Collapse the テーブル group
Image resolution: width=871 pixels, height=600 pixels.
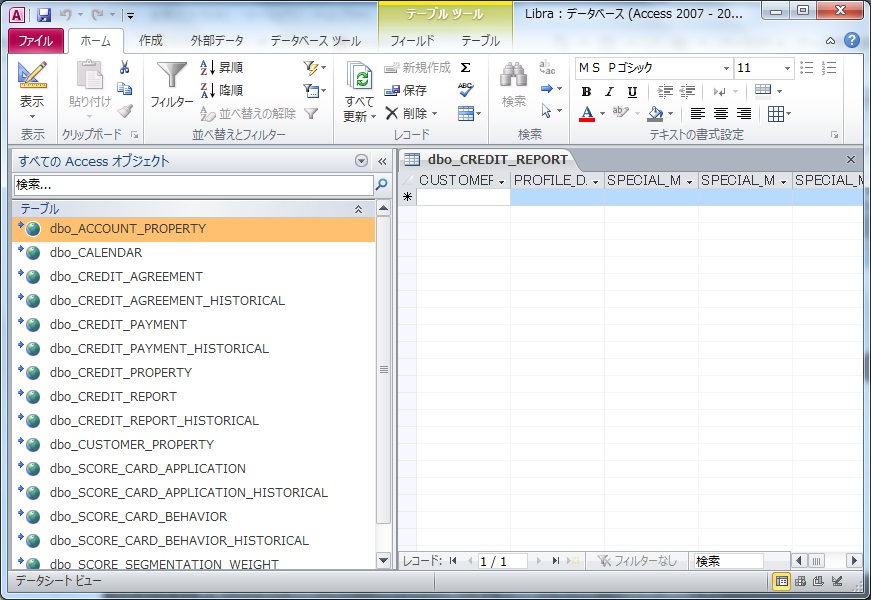click(x=358, y=209)
